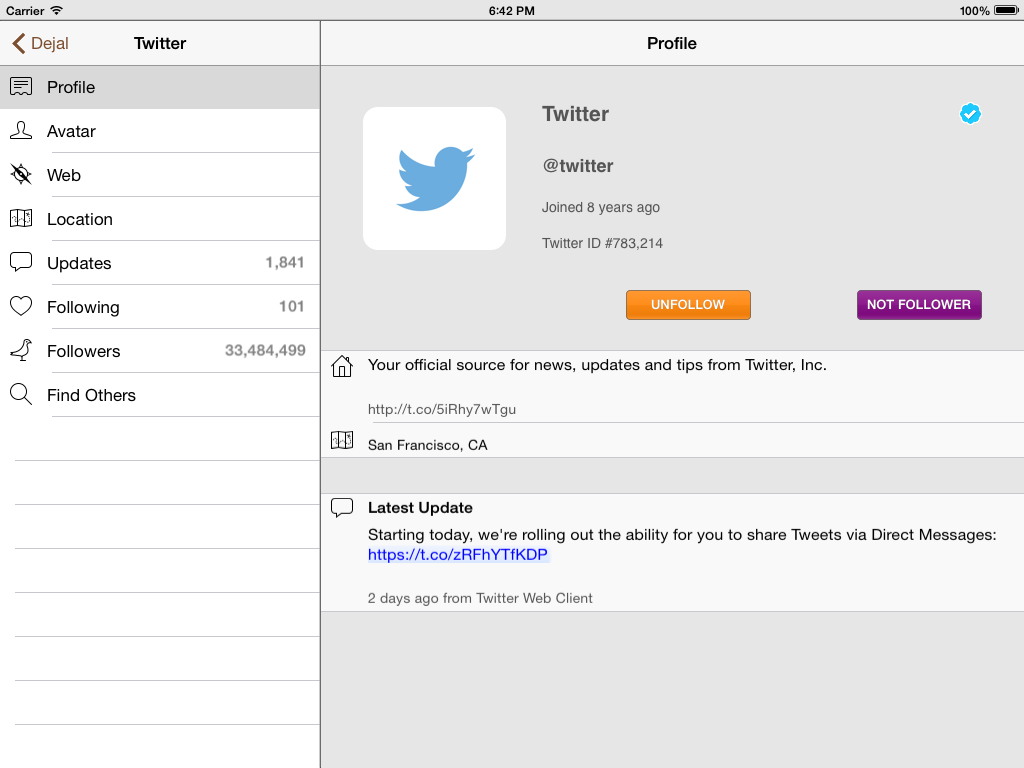Open the Followers menu row
The height and width of the screenshot is (768, 1024).
(x=160, y=351)
